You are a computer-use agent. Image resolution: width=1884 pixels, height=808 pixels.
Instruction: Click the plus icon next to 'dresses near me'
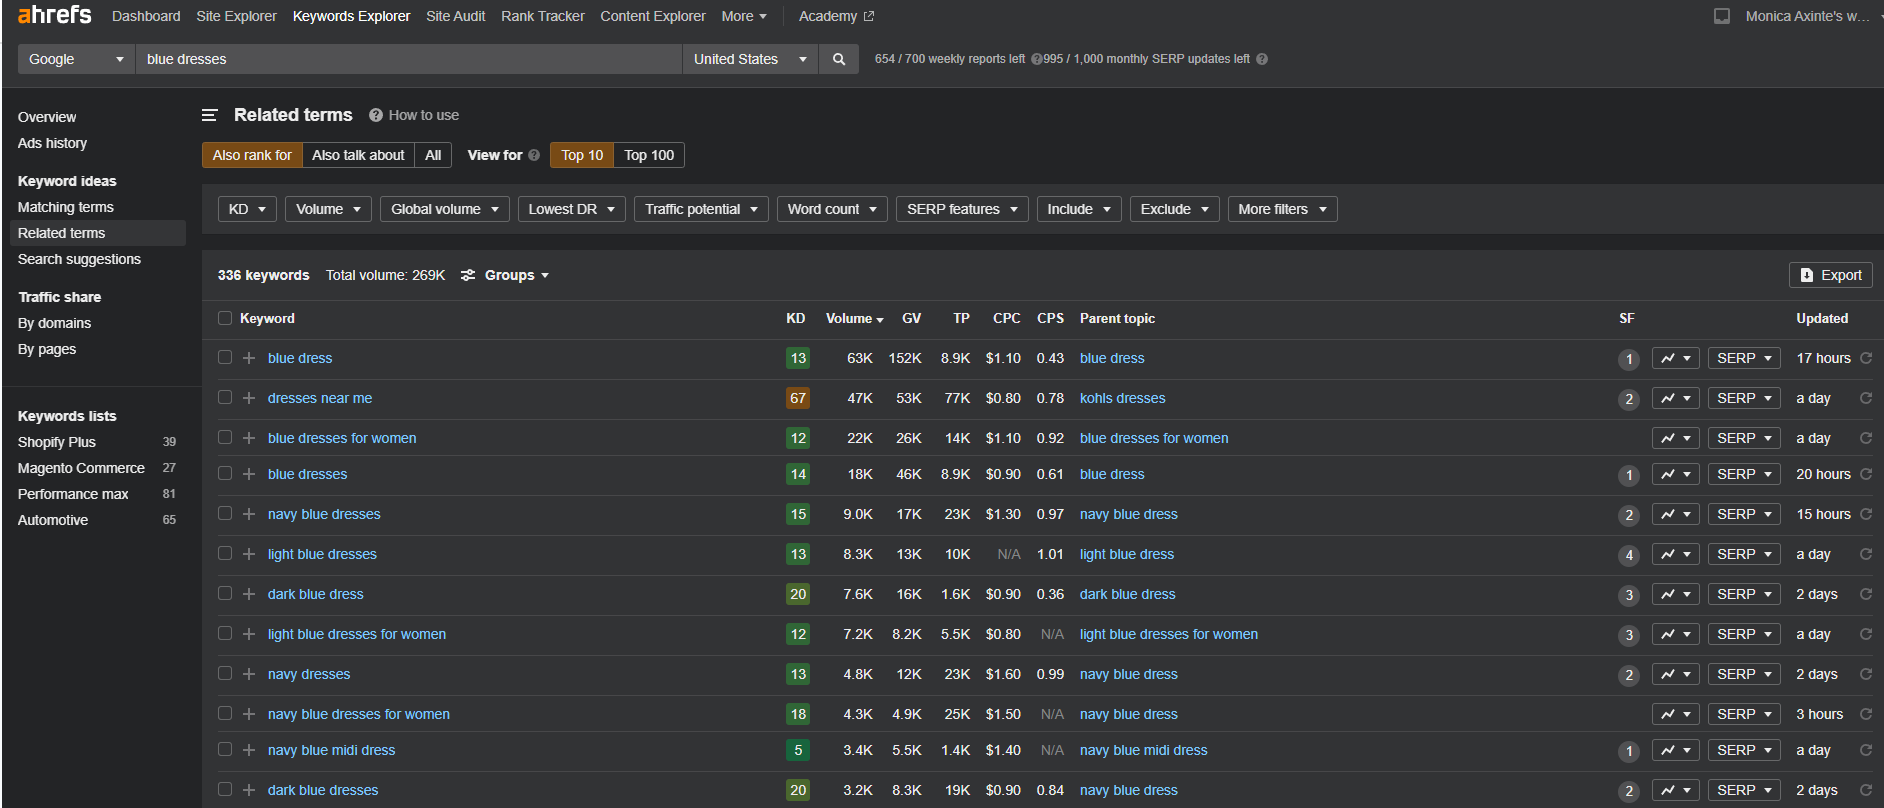[249, 398]
